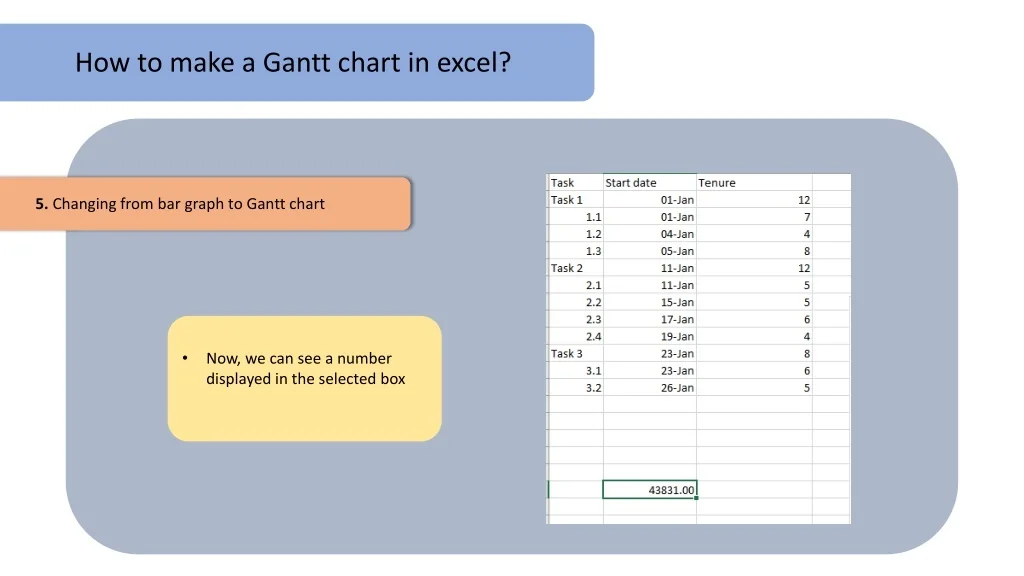Select the tenure value 7 cell
This screenshot has width=1024, height=576.
(x=754, y=217)
